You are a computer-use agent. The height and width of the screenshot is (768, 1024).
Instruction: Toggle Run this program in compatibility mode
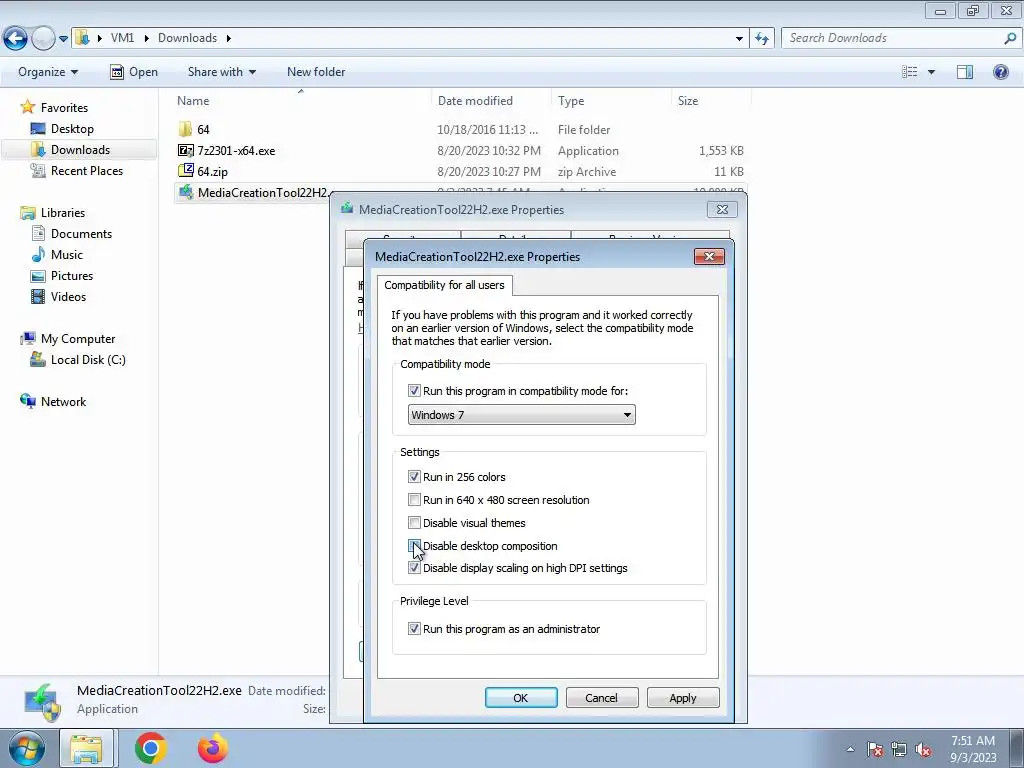click(x=414, y=391)
